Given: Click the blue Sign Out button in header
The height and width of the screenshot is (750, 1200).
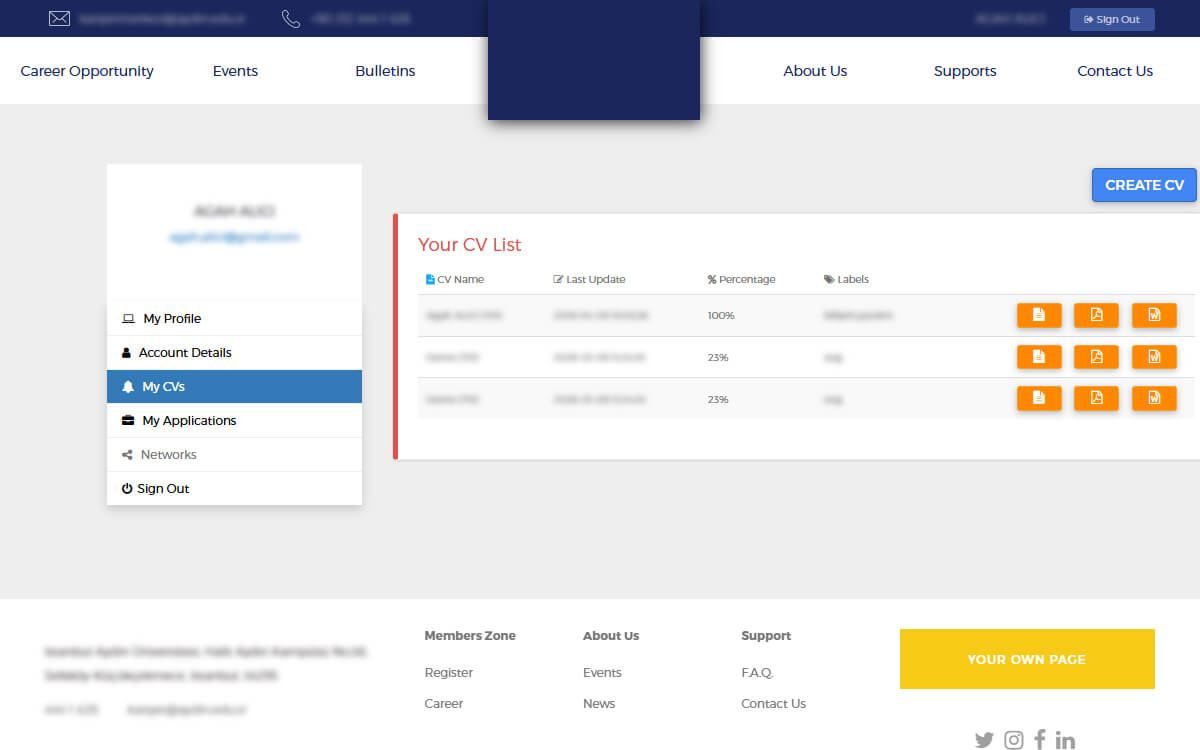Looking at the screenshot, I should coord(1112,19).
